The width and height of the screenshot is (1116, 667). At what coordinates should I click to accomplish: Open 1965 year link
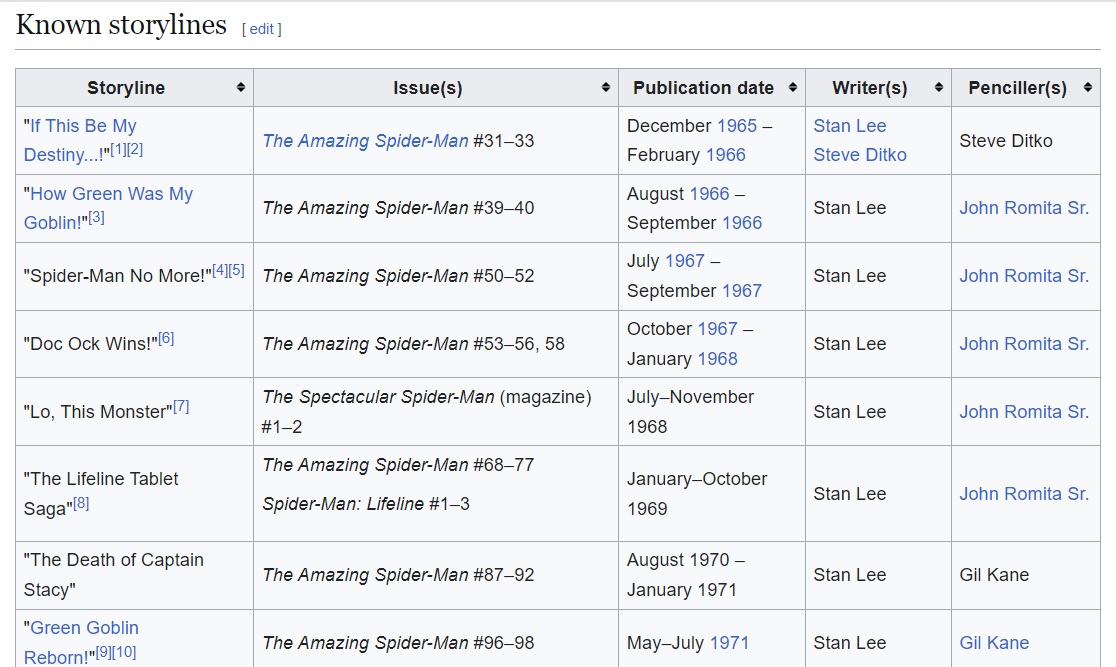[737, 126]
